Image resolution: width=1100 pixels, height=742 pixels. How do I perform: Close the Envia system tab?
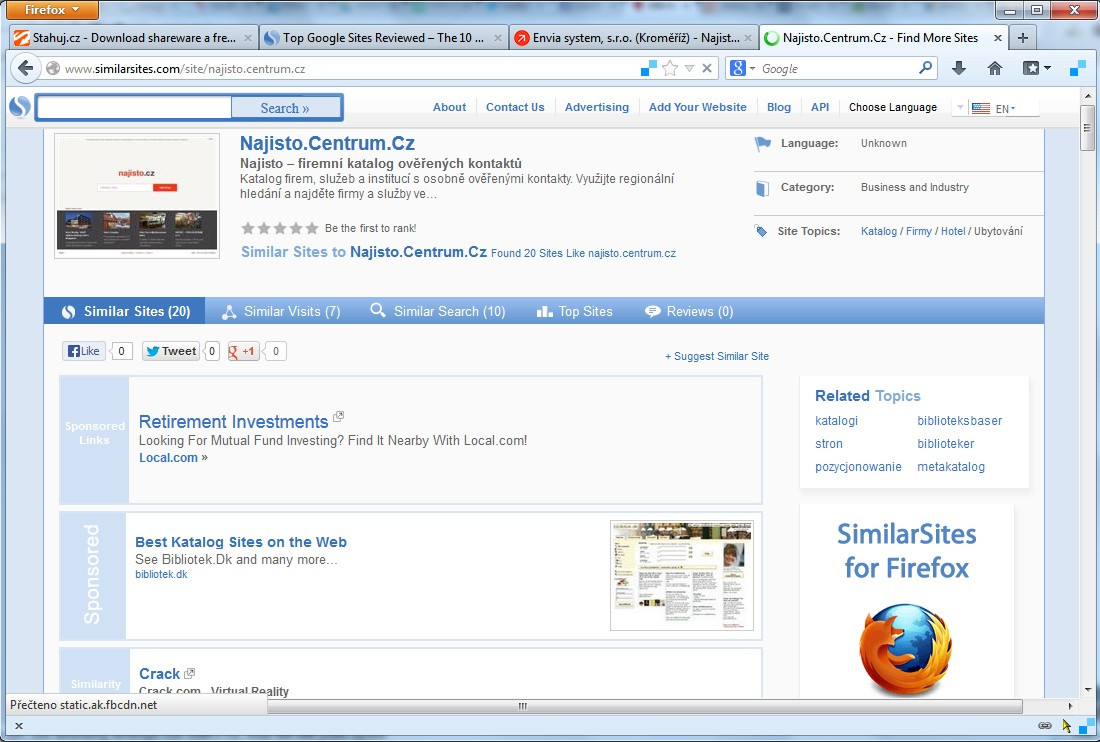748,38
